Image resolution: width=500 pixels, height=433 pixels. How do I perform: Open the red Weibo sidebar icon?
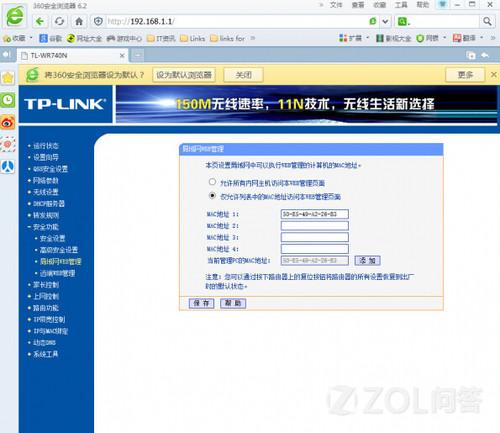[8, 123]
